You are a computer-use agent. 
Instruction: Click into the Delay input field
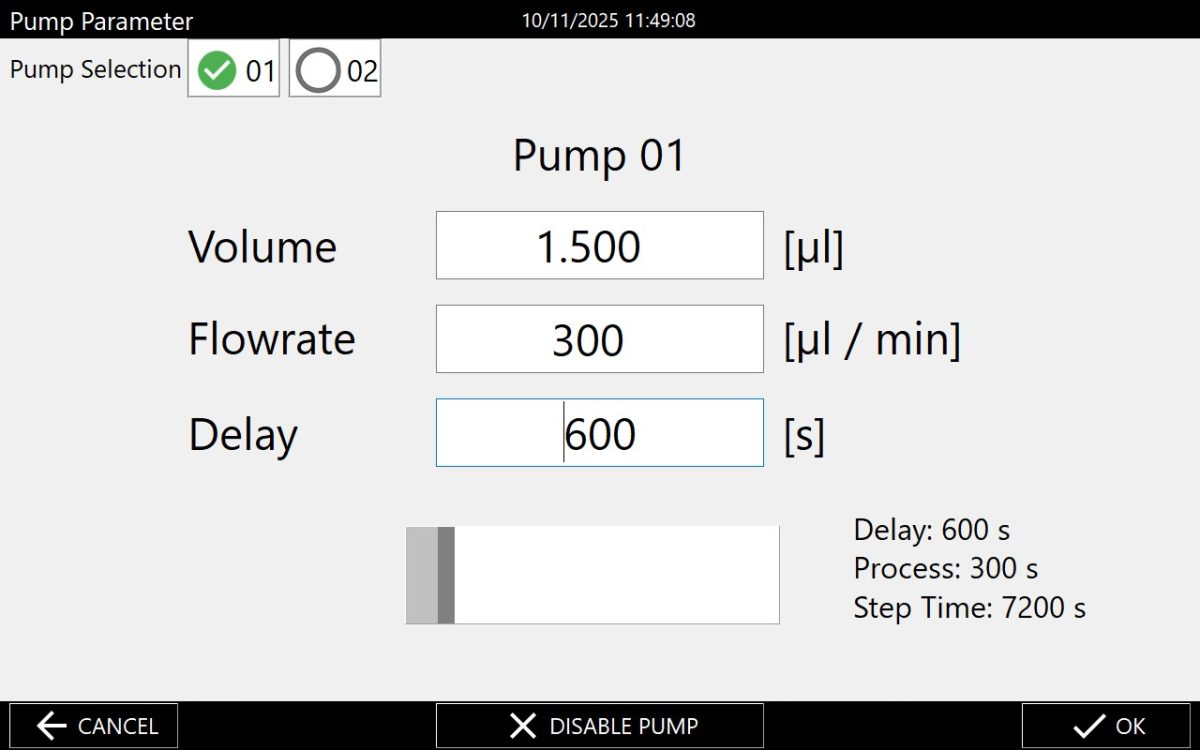coord(599,434)
